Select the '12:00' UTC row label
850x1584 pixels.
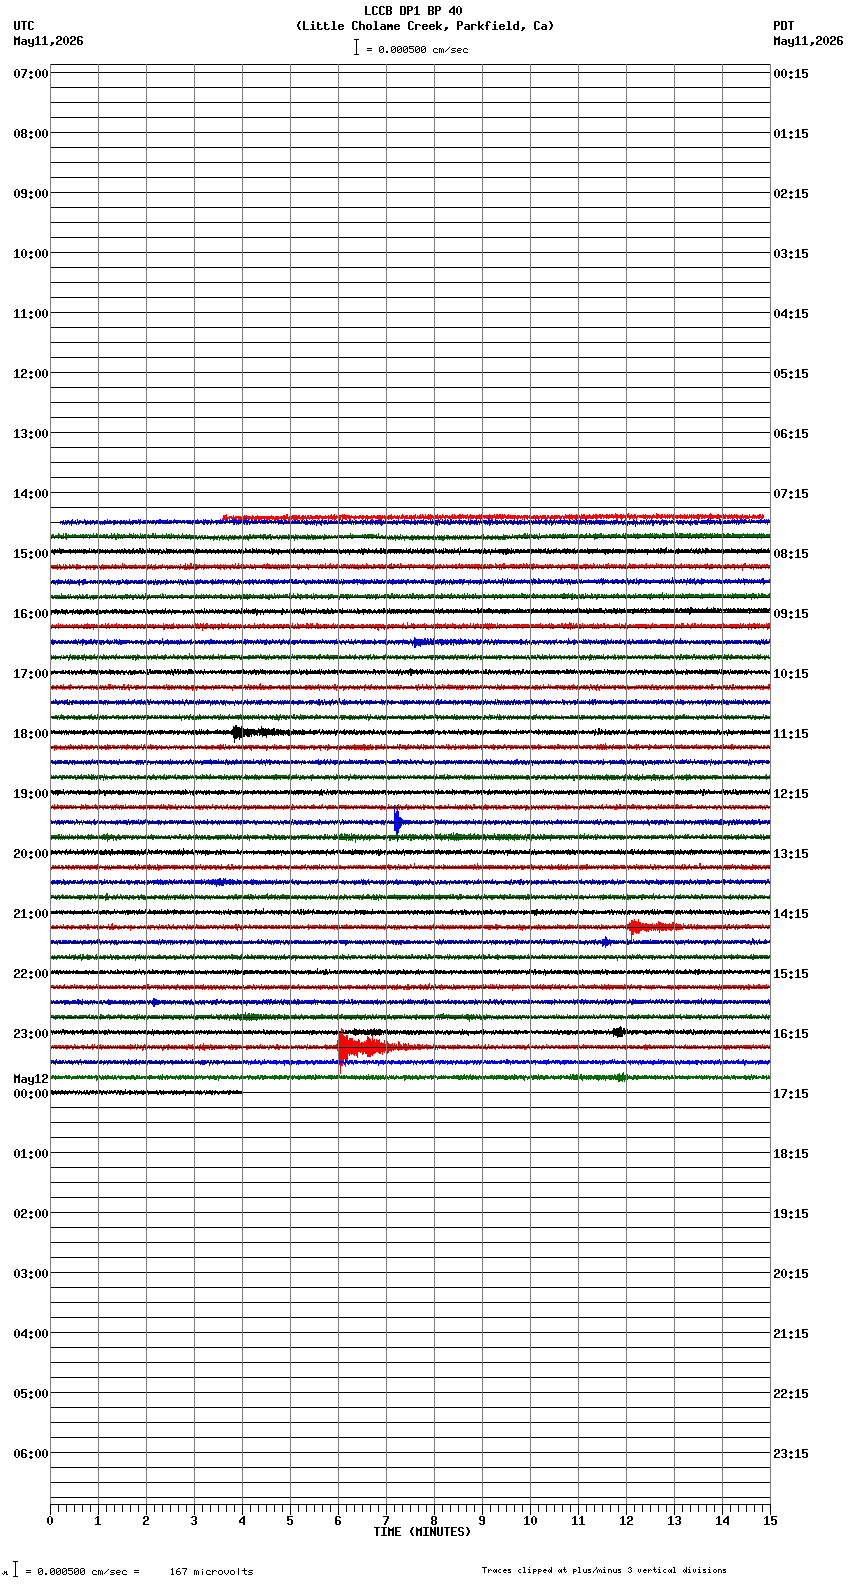(x=30, y=374)
